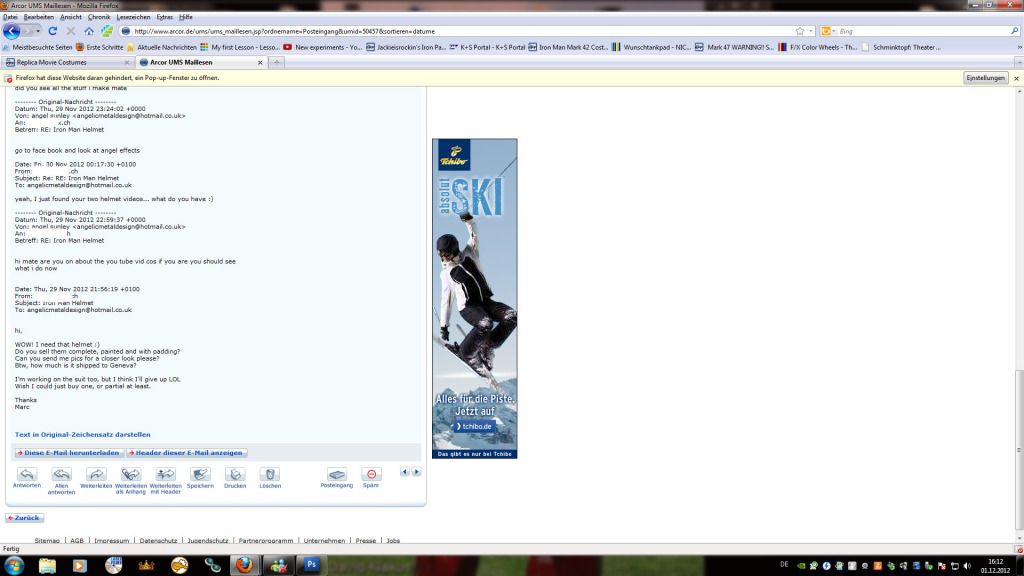Click the search magnifier in Bing box
1024x576 pixels.
[x=1014, y=31]
